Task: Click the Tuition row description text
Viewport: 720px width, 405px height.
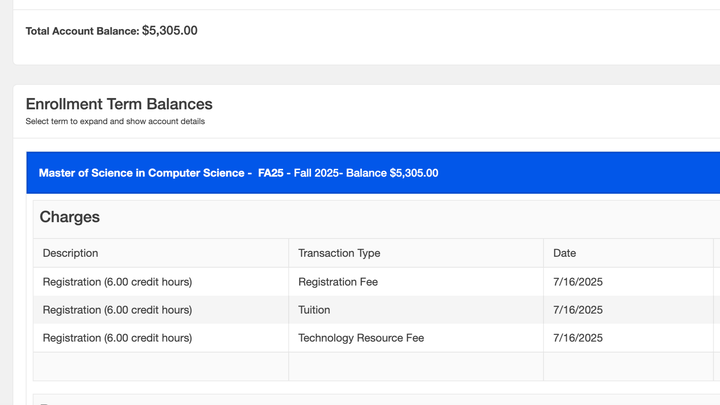Action: [x=117, y=310]
